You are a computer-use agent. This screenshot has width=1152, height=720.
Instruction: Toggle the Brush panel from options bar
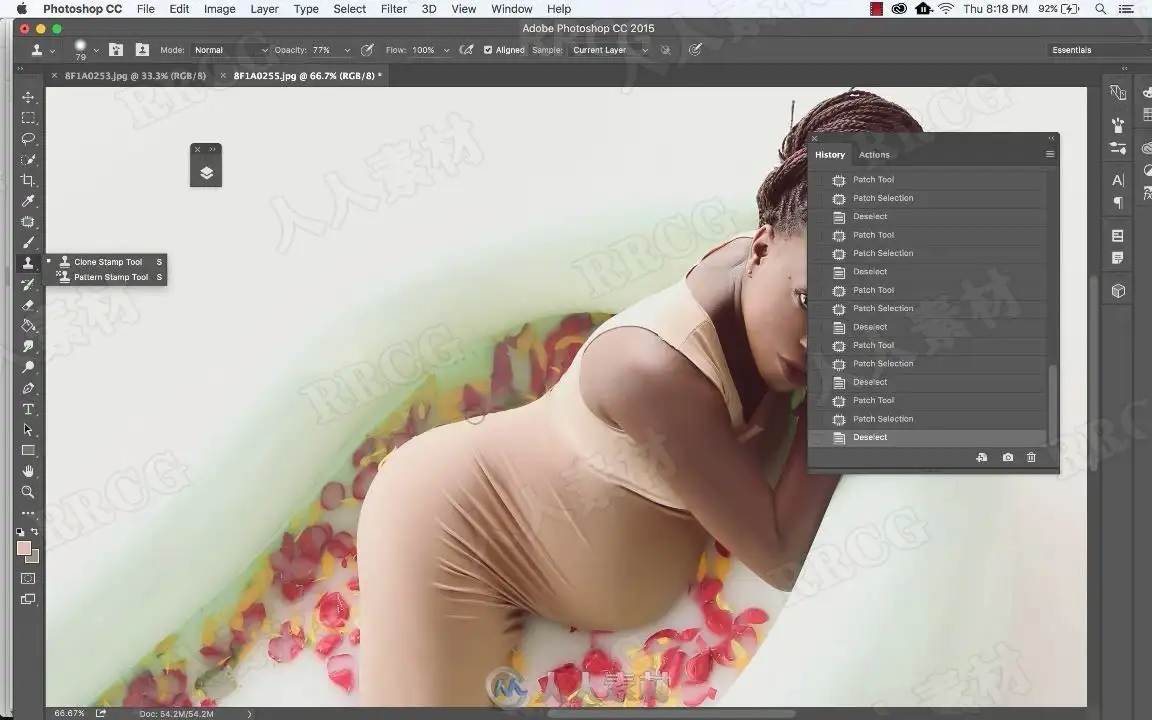[116, 49]
